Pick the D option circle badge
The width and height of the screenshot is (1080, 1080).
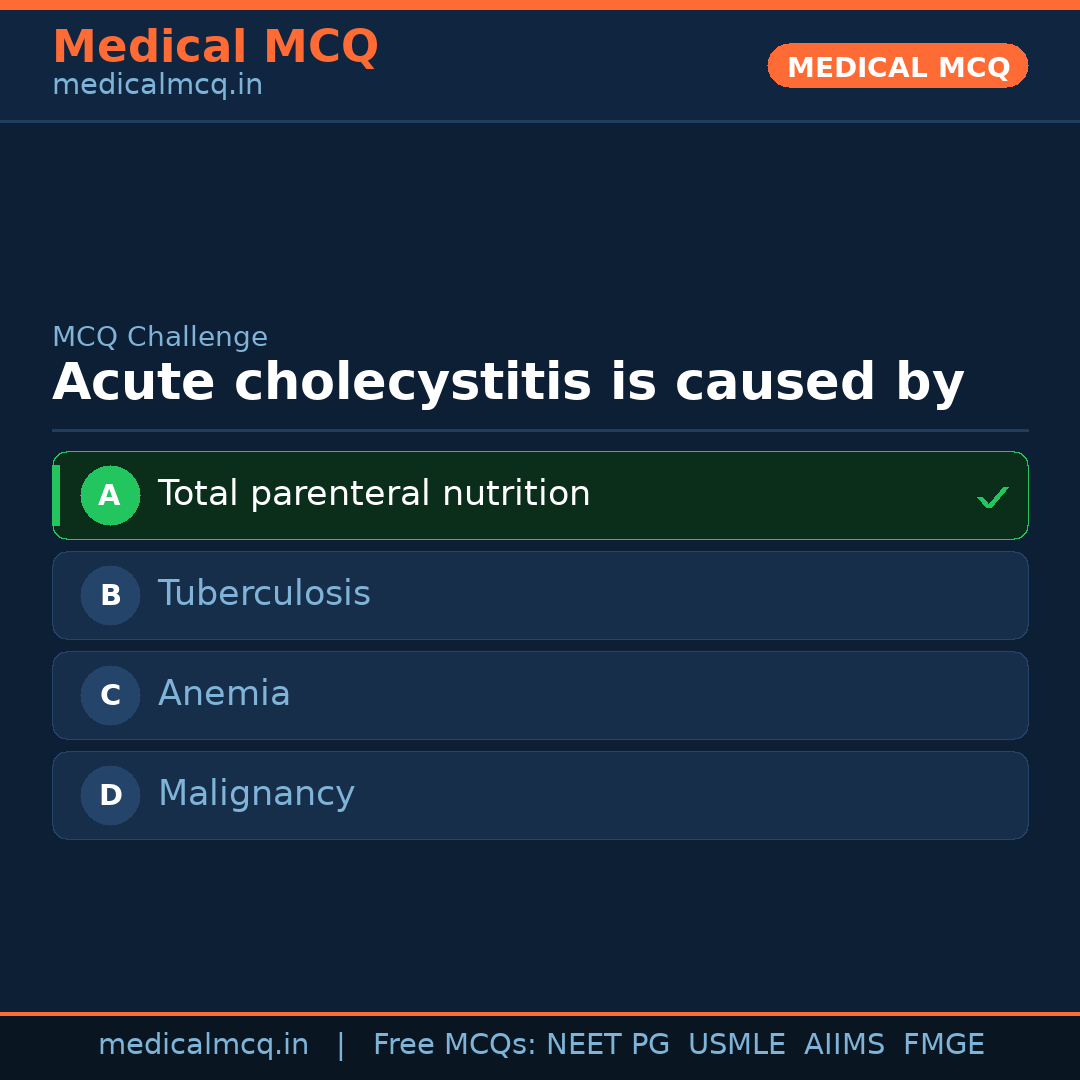(x=110, y=795)
